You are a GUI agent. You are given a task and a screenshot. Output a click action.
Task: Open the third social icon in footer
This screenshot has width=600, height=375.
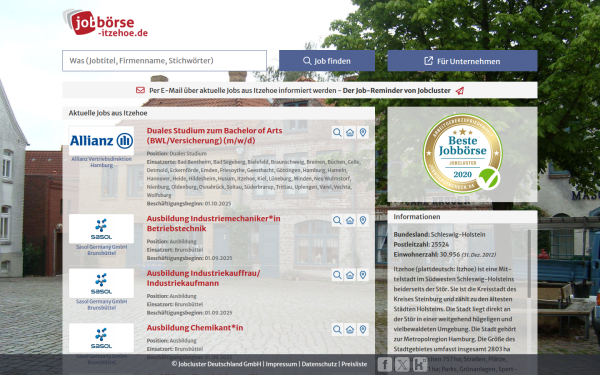coord(420,364)
